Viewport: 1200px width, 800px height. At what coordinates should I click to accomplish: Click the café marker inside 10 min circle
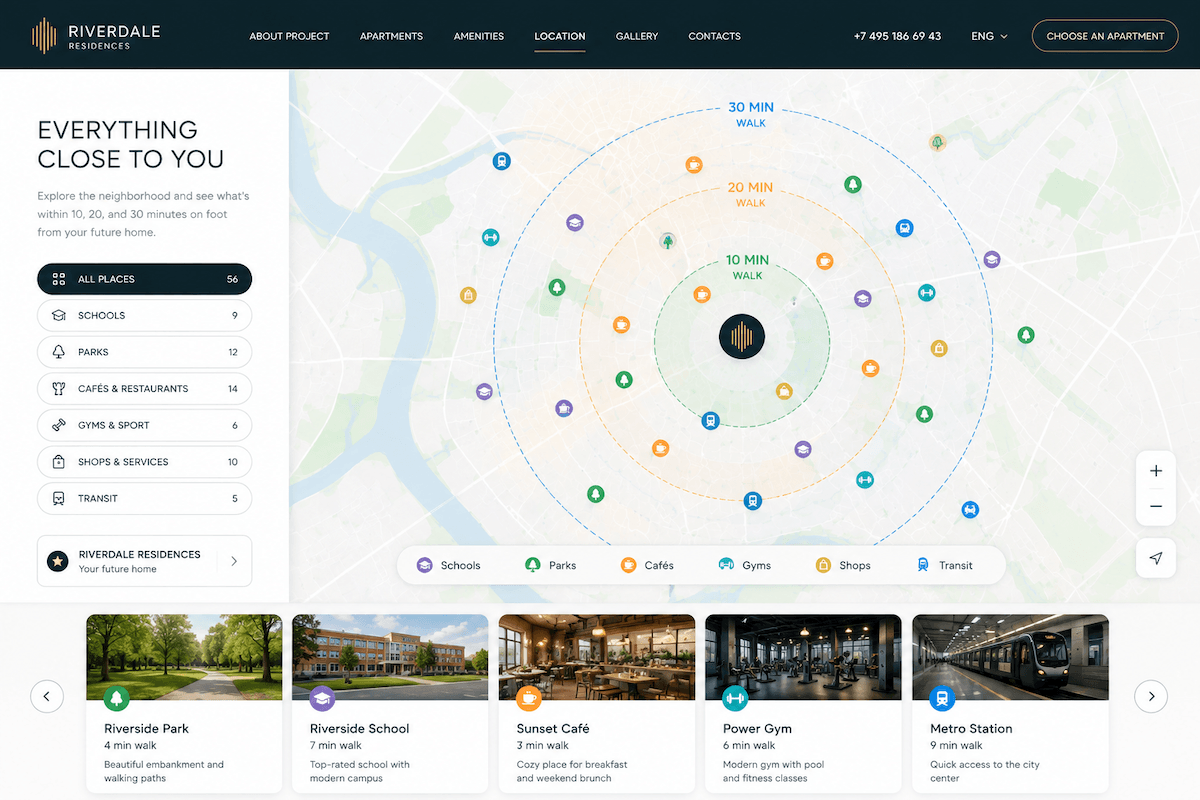point(702,294)
